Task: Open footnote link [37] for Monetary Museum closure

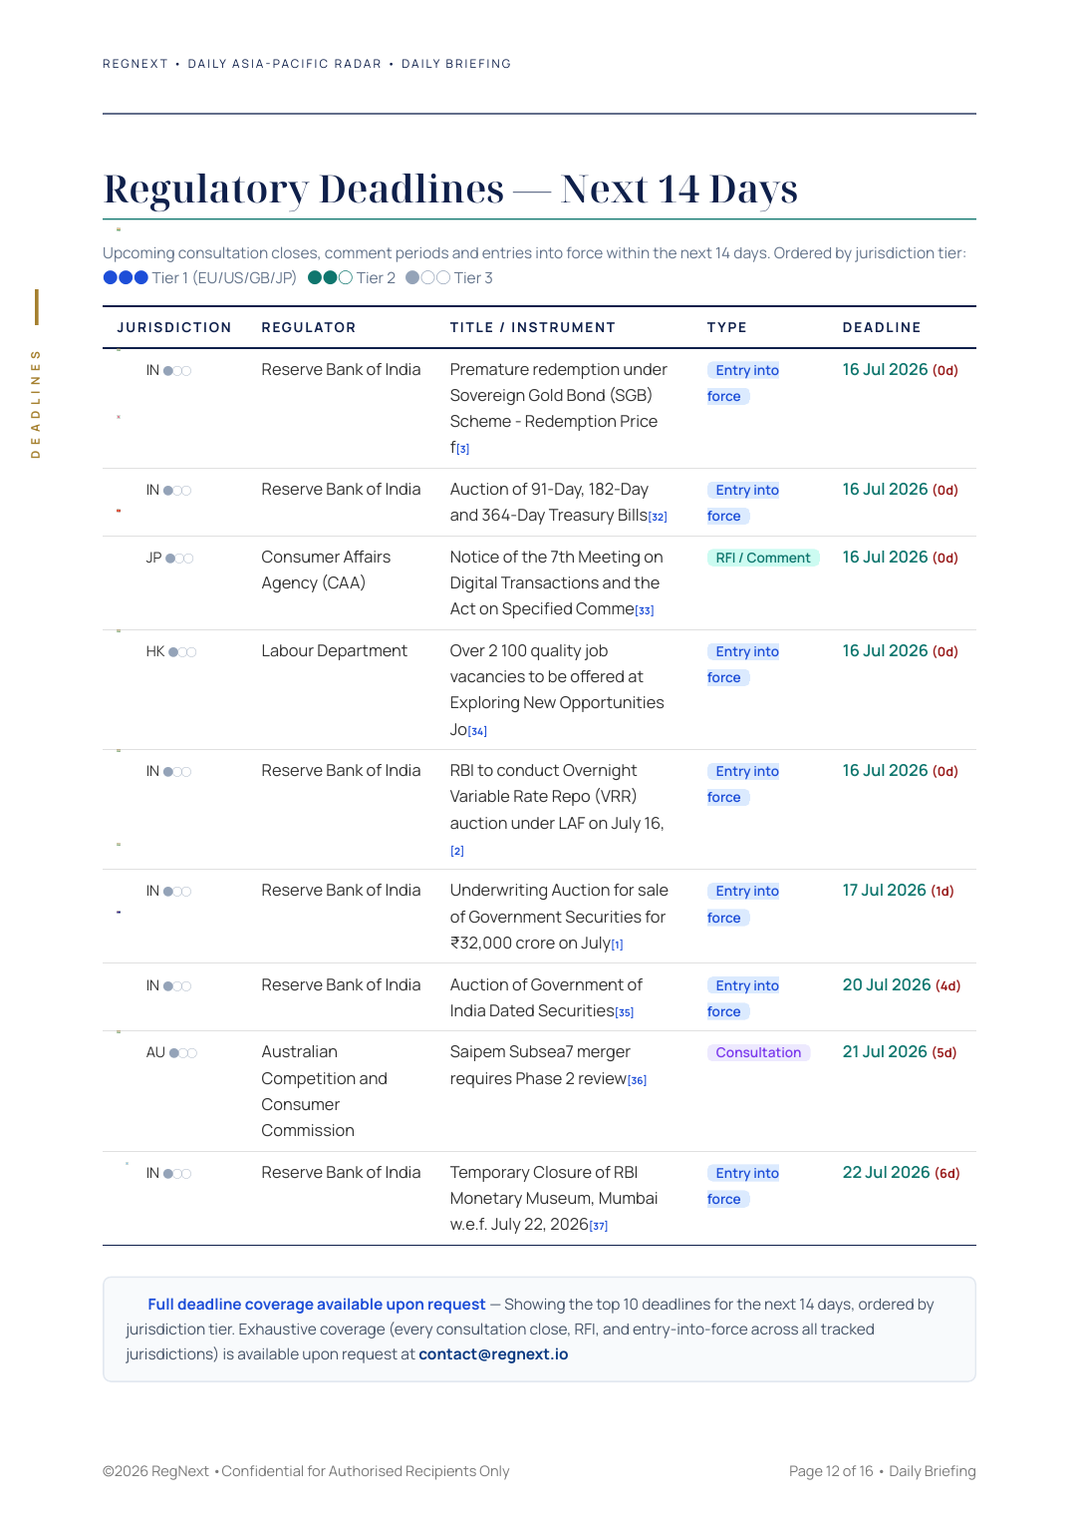Action: coord(599,1227)
